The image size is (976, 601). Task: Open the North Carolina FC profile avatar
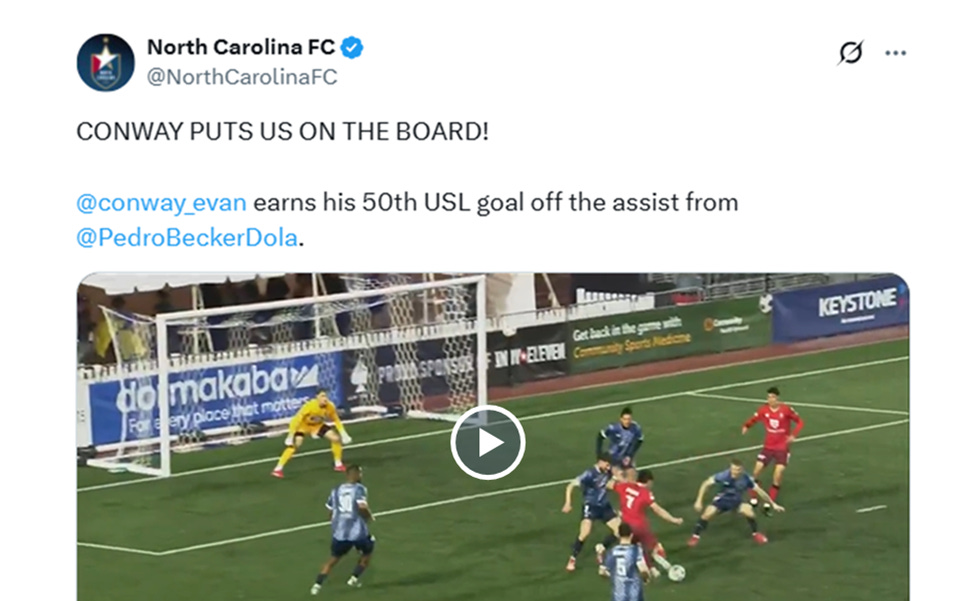pos(105,62)
